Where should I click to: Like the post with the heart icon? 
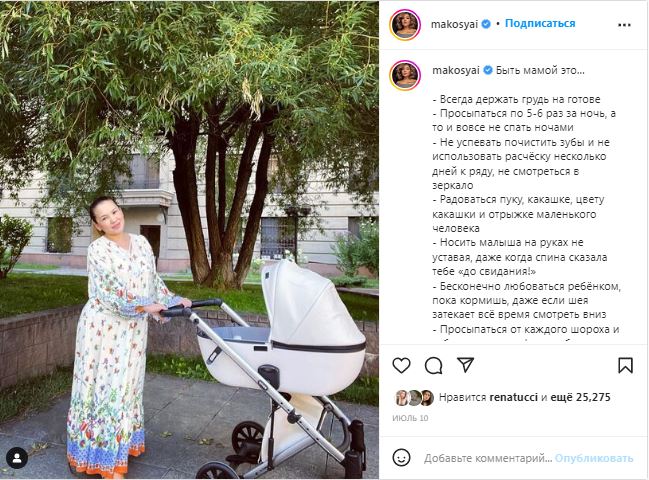coord(401,365)
